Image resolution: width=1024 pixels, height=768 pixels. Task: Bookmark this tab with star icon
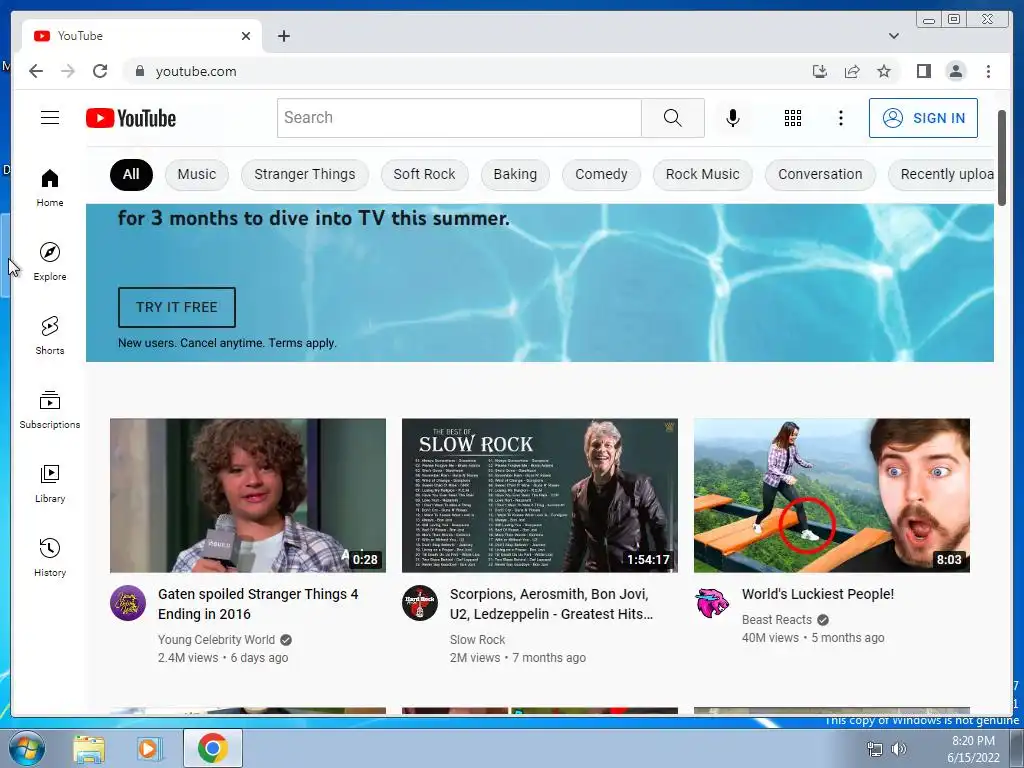pos(884,71)
